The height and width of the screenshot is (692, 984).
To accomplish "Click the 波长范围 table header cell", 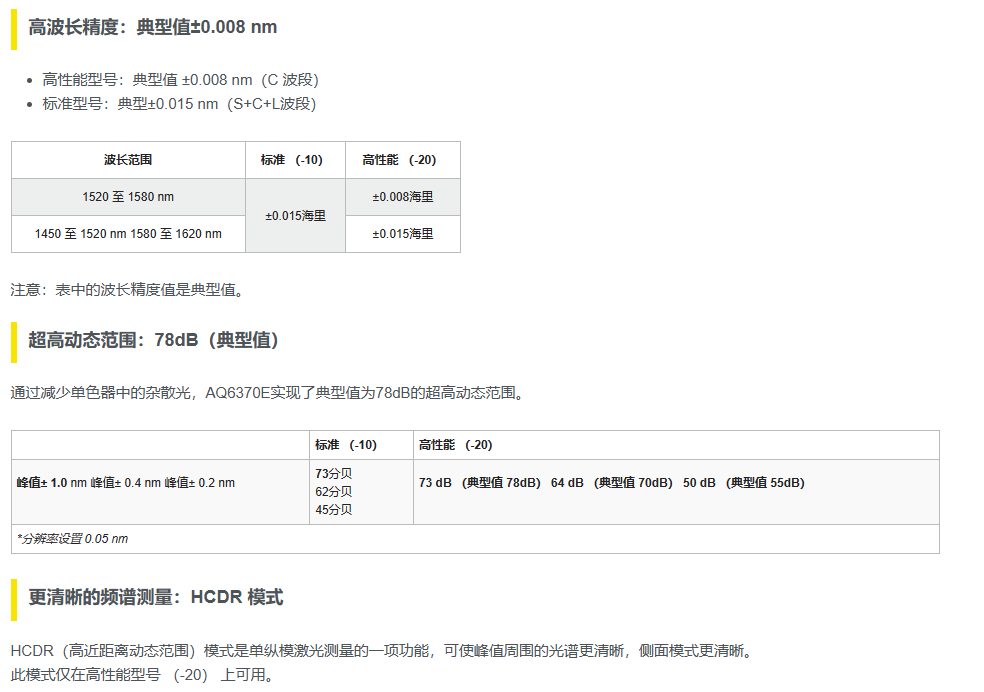I will coord(127,159).
